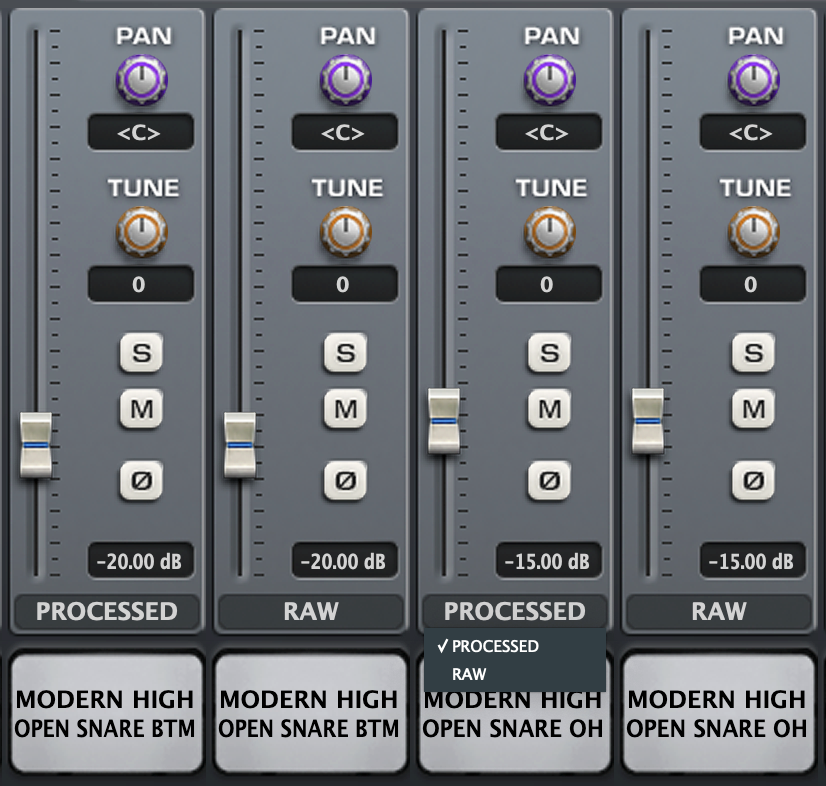Click the Pan knob on the raw Snare OH channel
The image size is (826, 786).
click(x=753, y=79)
